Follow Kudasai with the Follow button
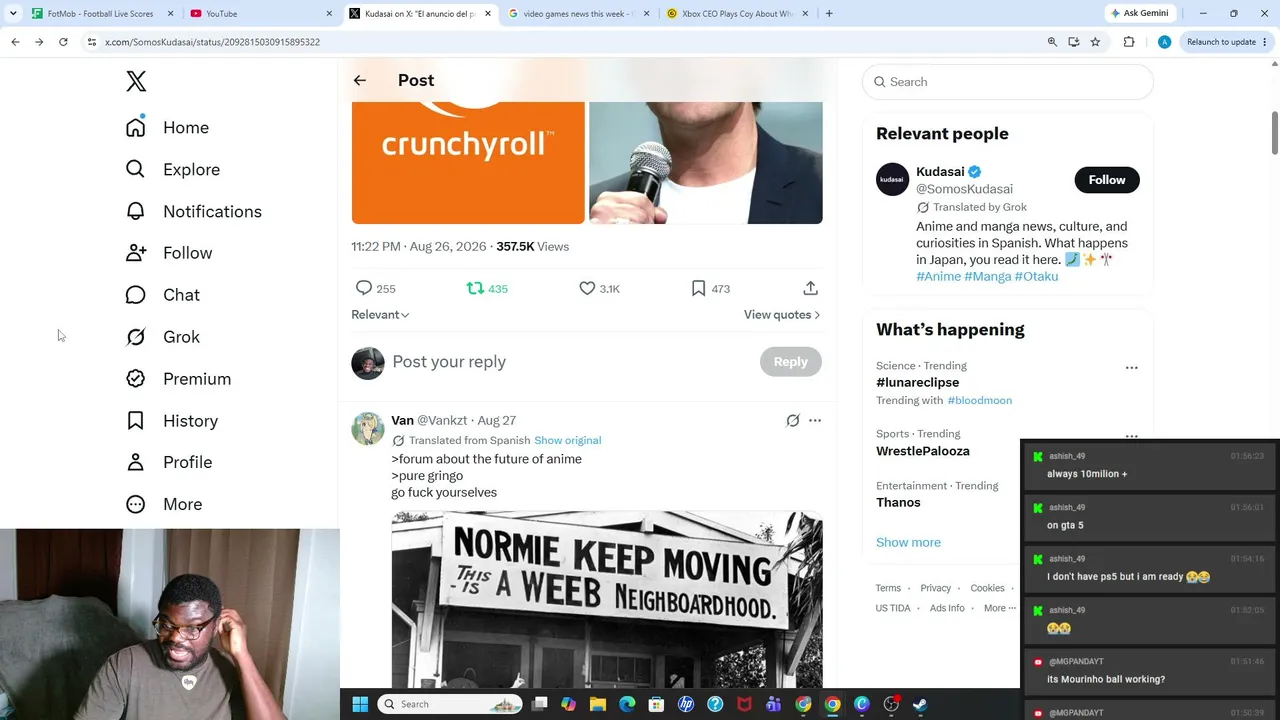 [x=1107, y=180]
